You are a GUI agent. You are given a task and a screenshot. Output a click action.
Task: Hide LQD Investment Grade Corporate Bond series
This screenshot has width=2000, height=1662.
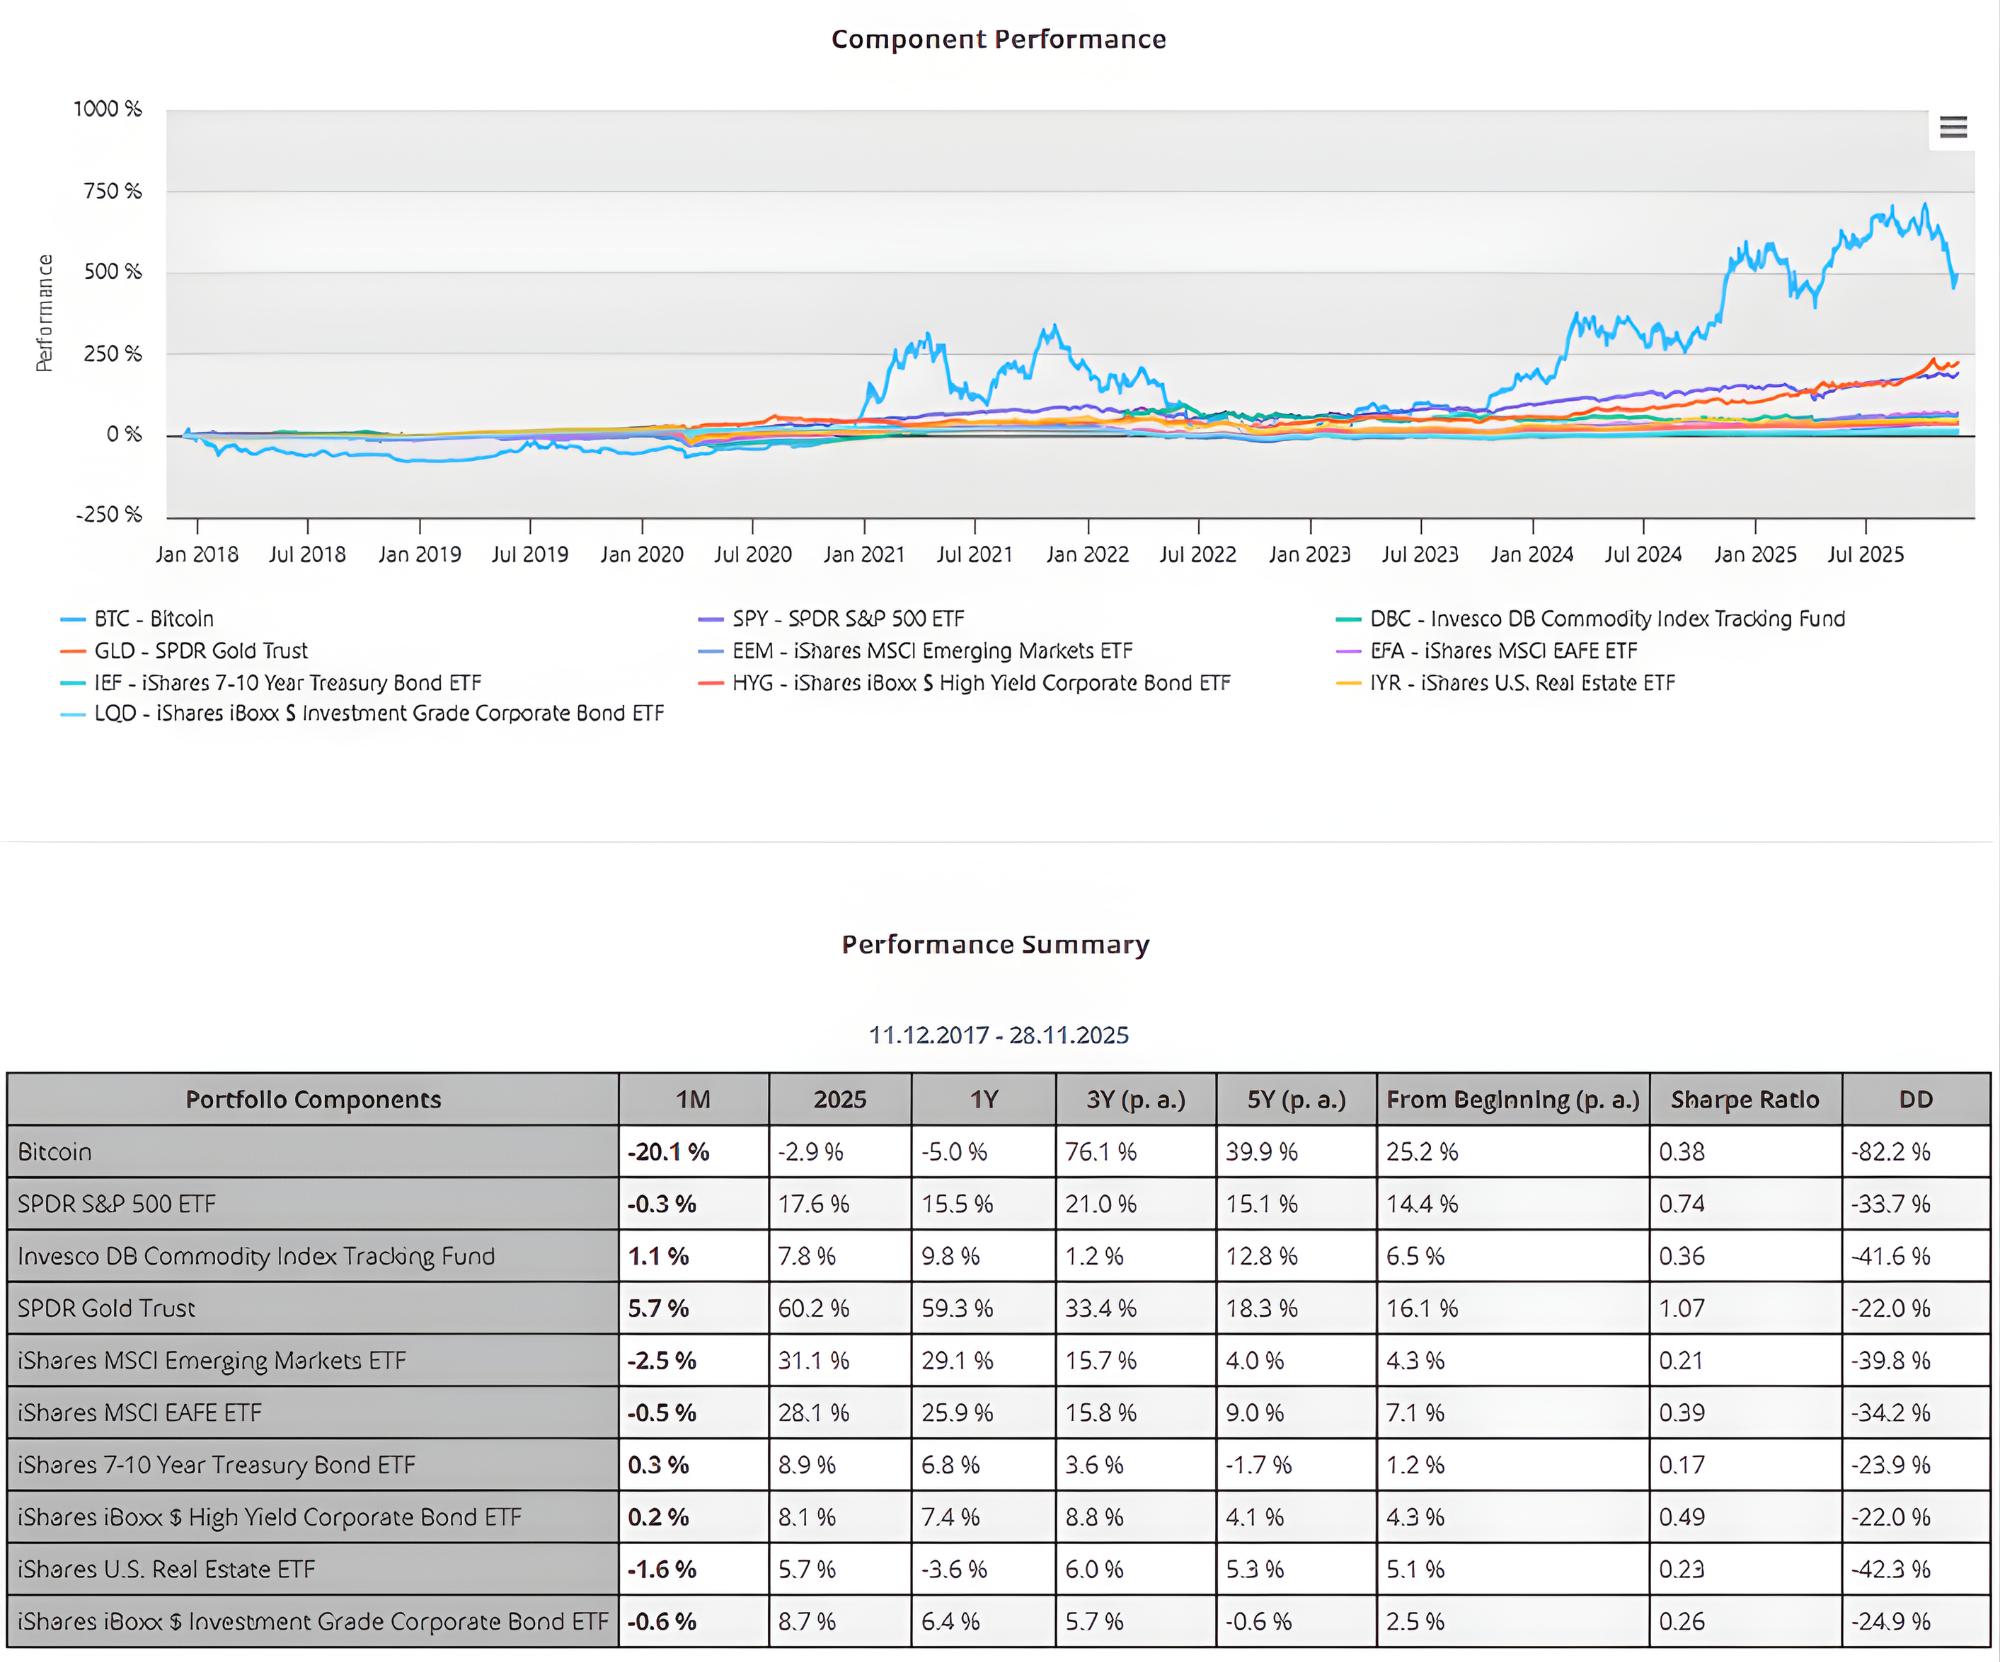tap(378, 714)
